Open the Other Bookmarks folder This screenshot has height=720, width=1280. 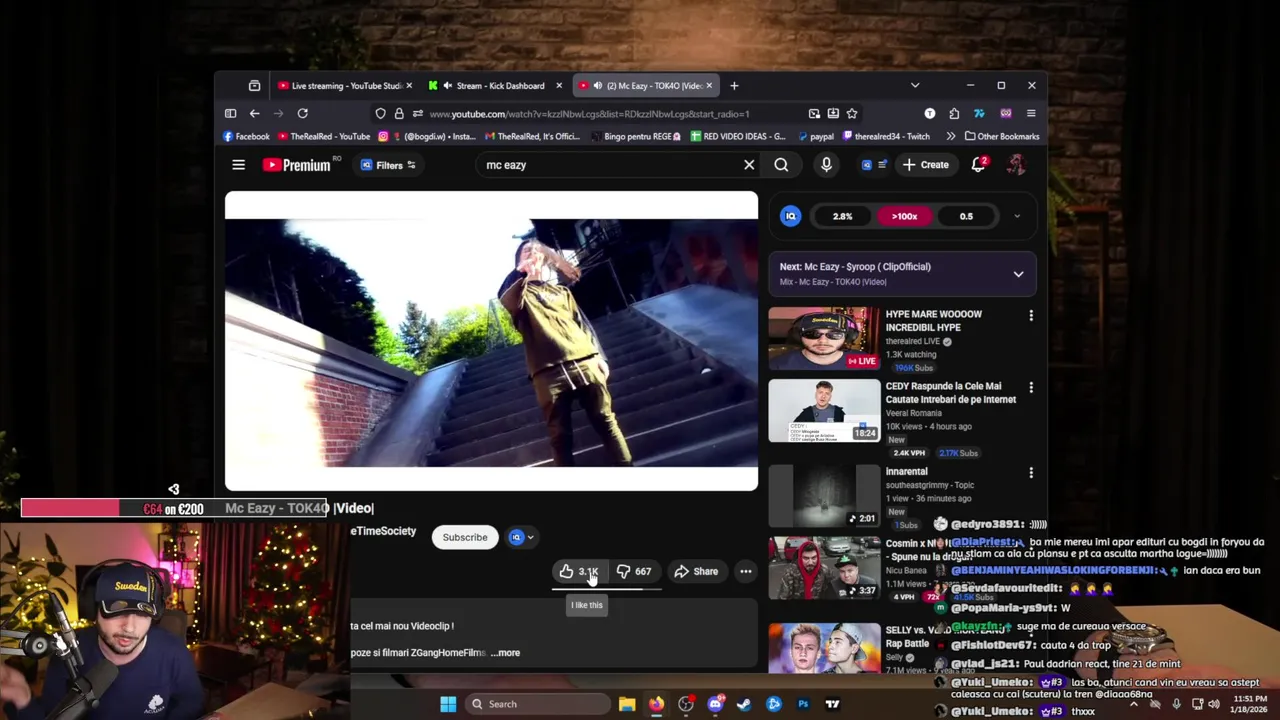point(1002,136)
